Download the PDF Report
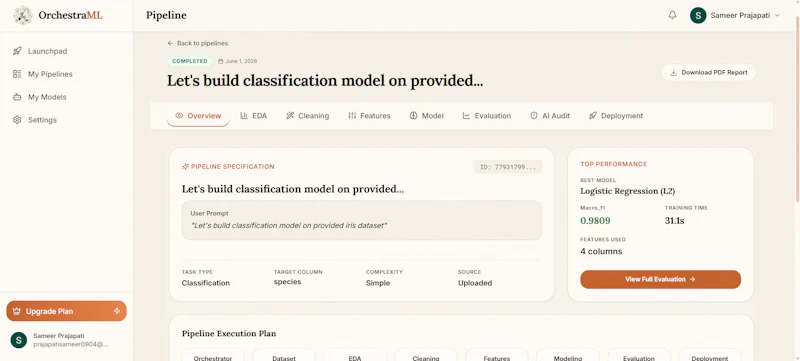Viewport: 800px width, 361px height. point(709,72)
